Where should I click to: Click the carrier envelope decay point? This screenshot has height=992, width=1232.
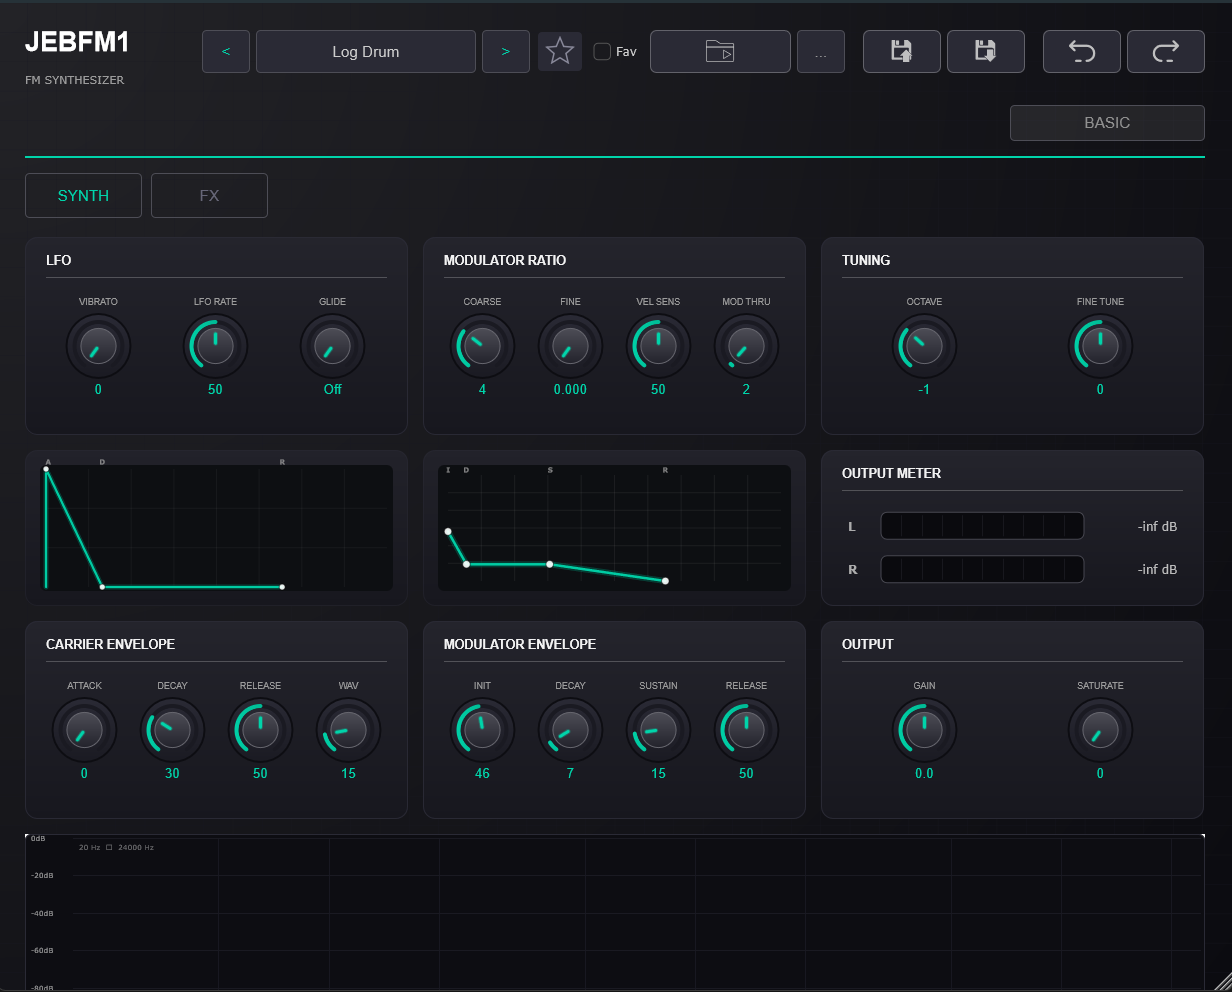[x=102, y=587]
